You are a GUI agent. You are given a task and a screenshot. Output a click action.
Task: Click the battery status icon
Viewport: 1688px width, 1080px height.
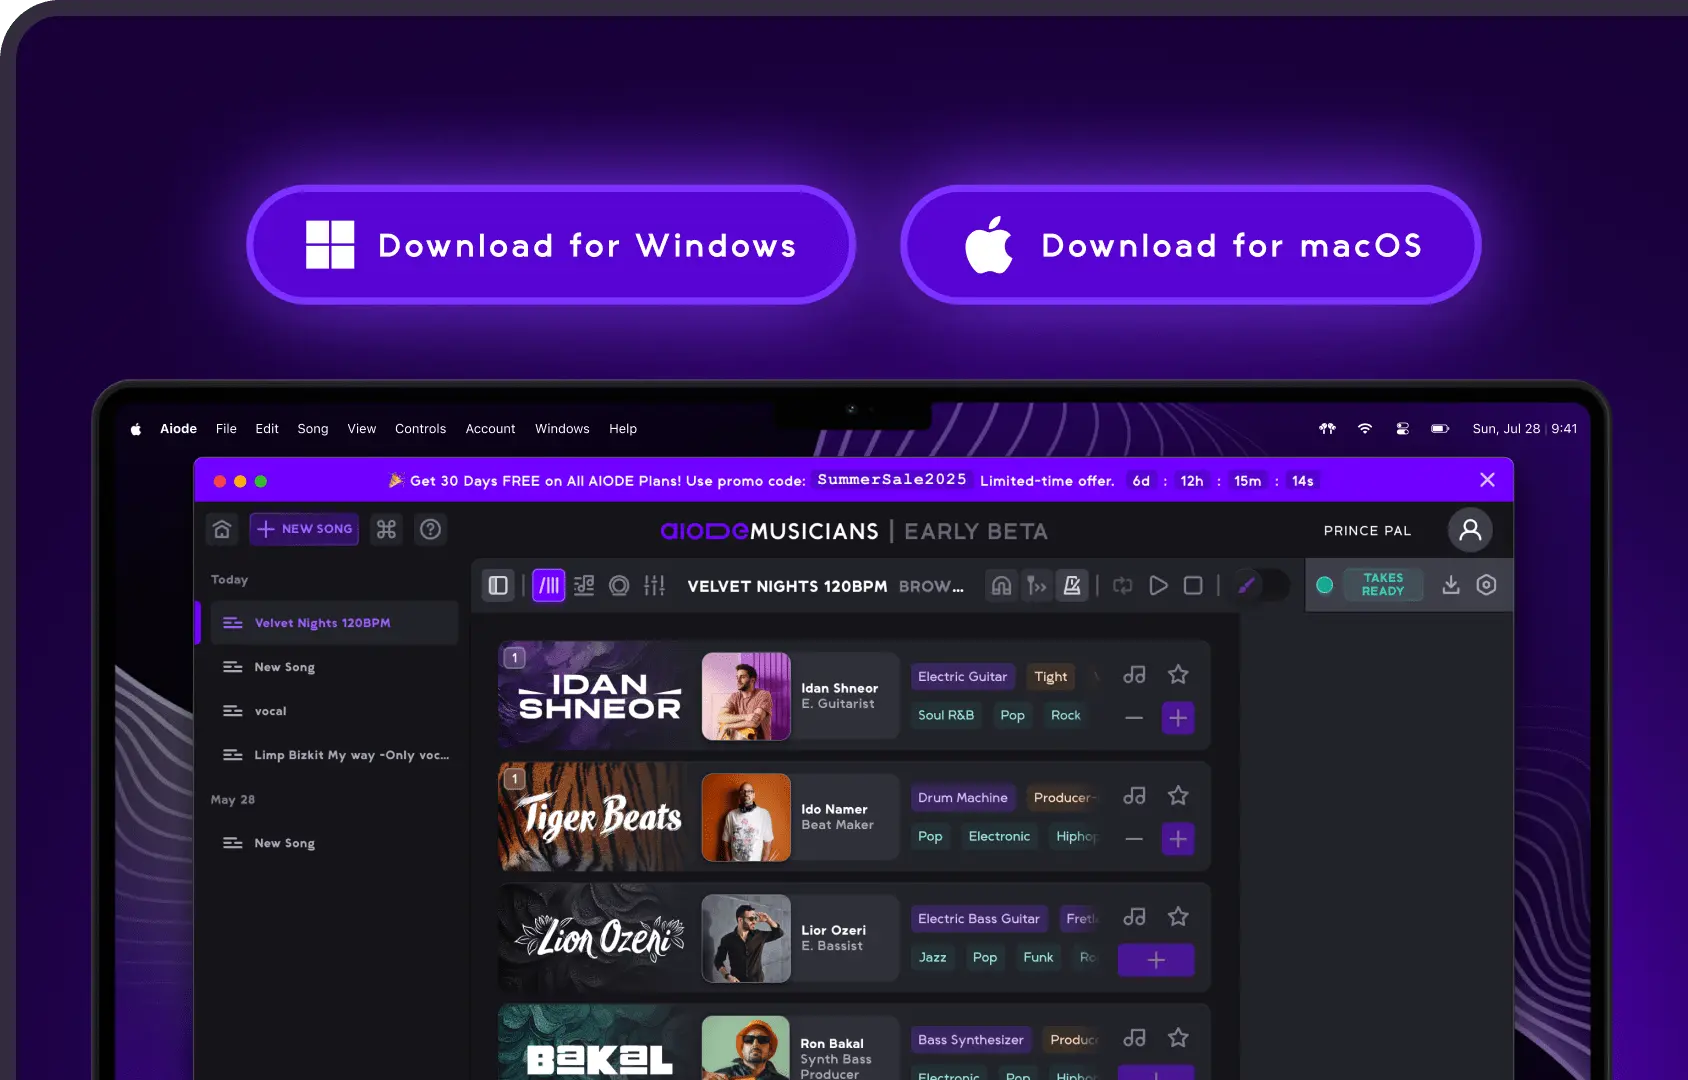click(x=1440, y=428)
